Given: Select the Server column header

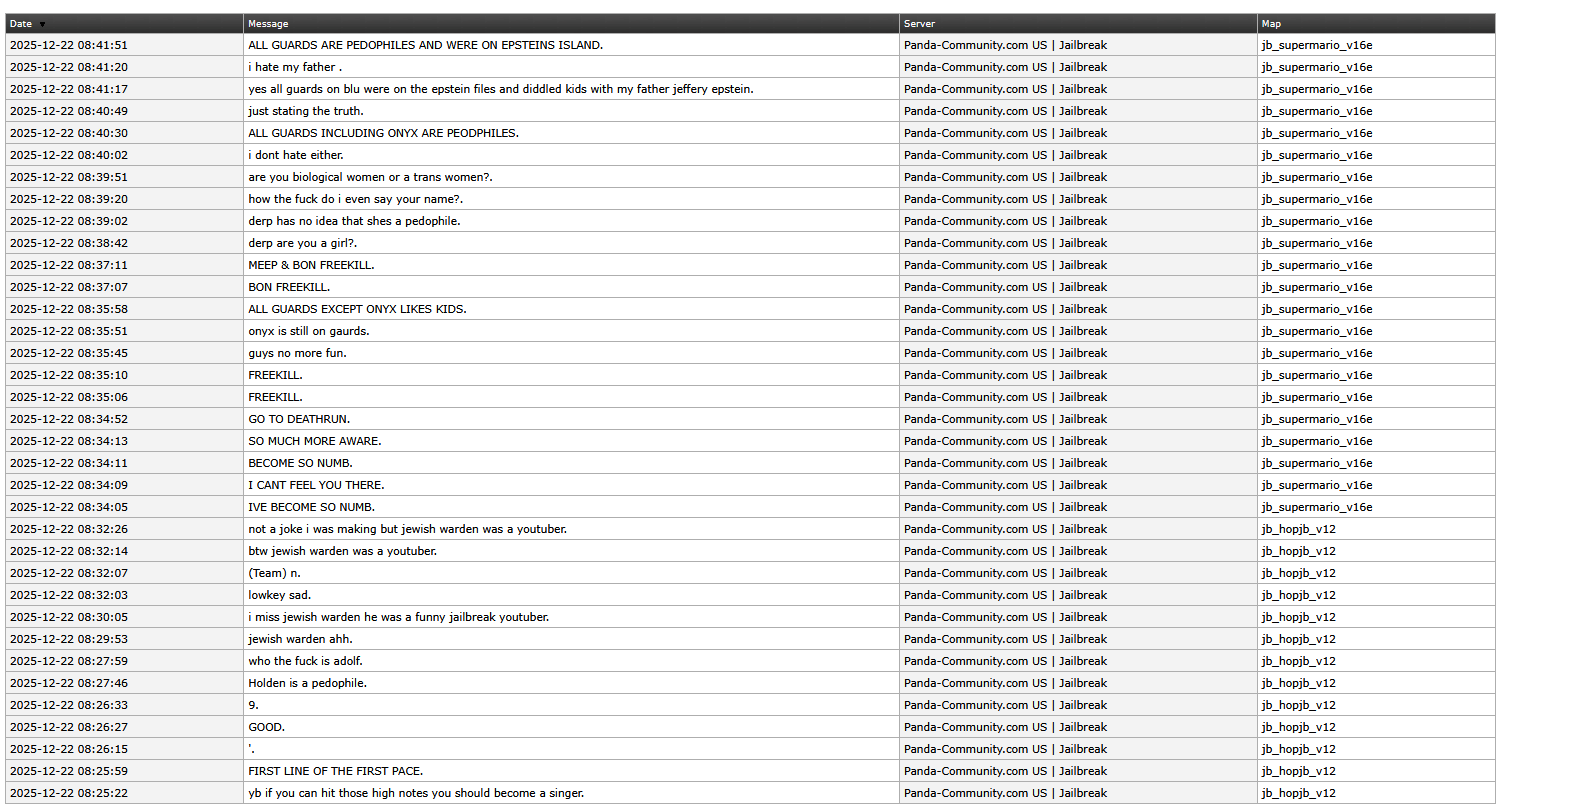Looking at the screenshot, I should (x=919, y=24).
